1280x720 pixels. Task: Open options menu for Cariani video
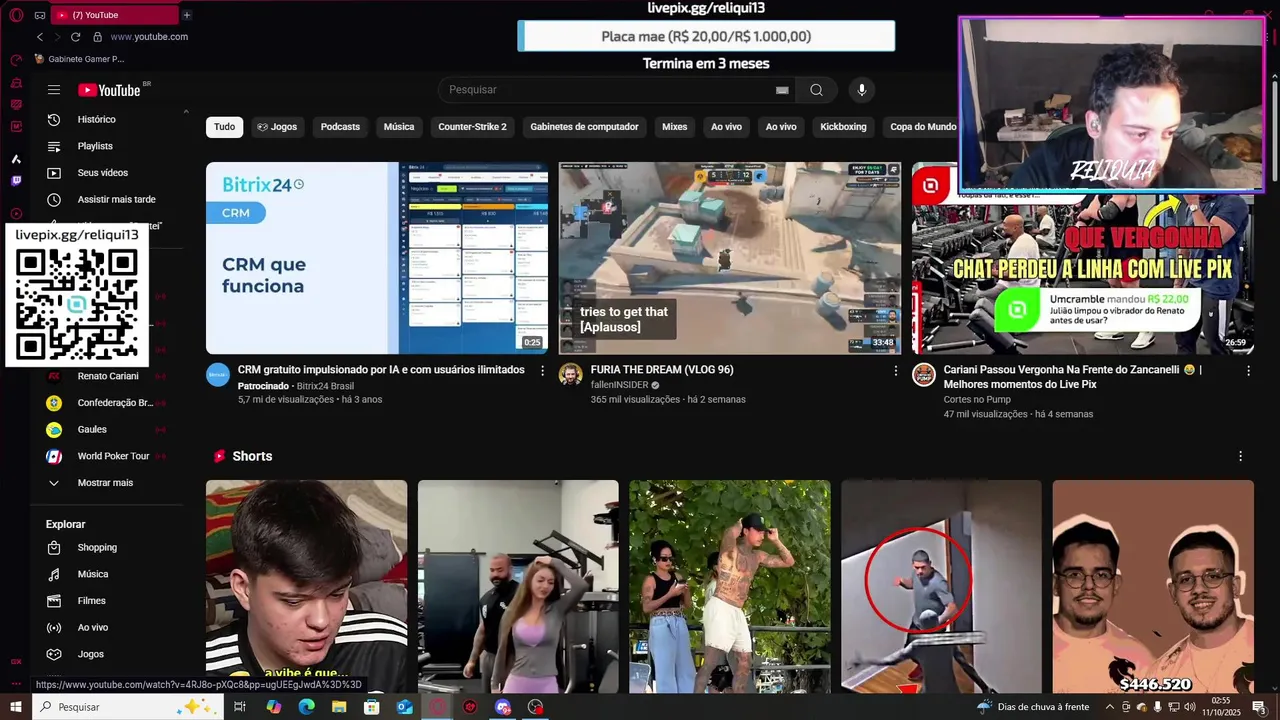point(1248,371)
